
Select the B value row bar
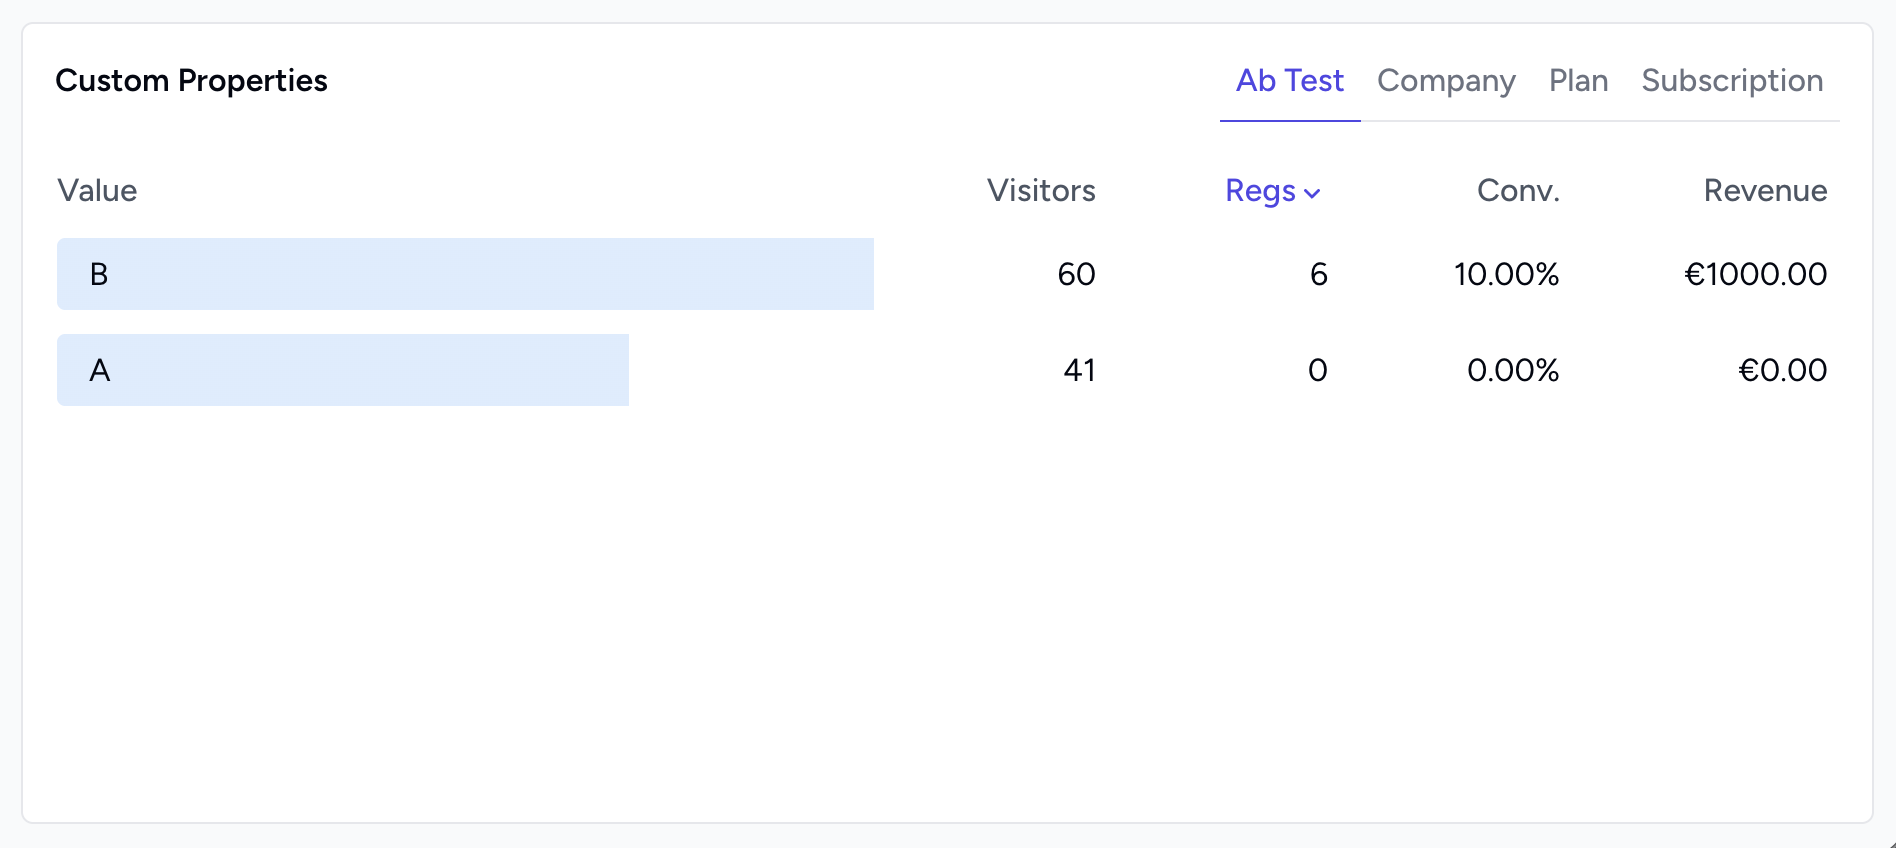(x=465, y=274)
